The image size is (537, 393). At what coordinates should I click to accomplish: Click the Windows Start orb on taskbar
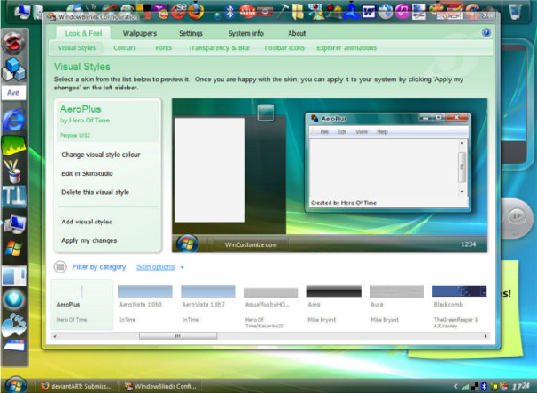point(15,385)
